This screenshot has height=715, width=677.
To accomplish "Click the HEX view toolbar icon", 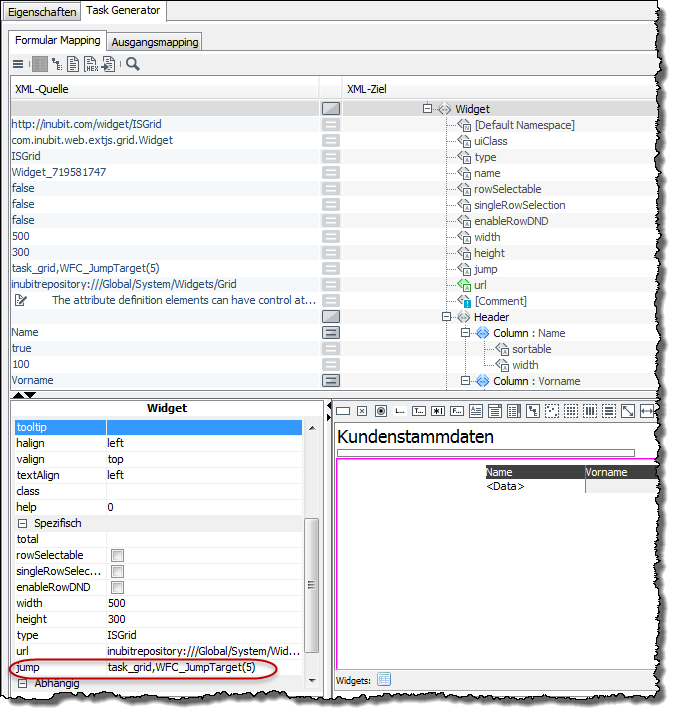I will 91,64.
